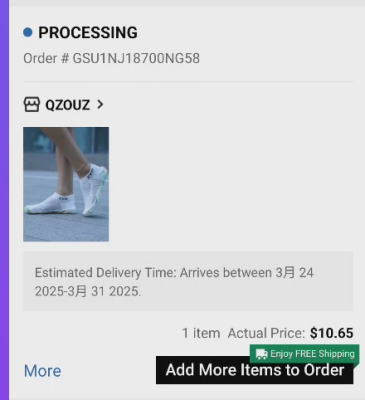The height and width of the screenshot is (400, 365).
Task: Click the blue status dot beside PROCESSING
Action: (28, 32)
